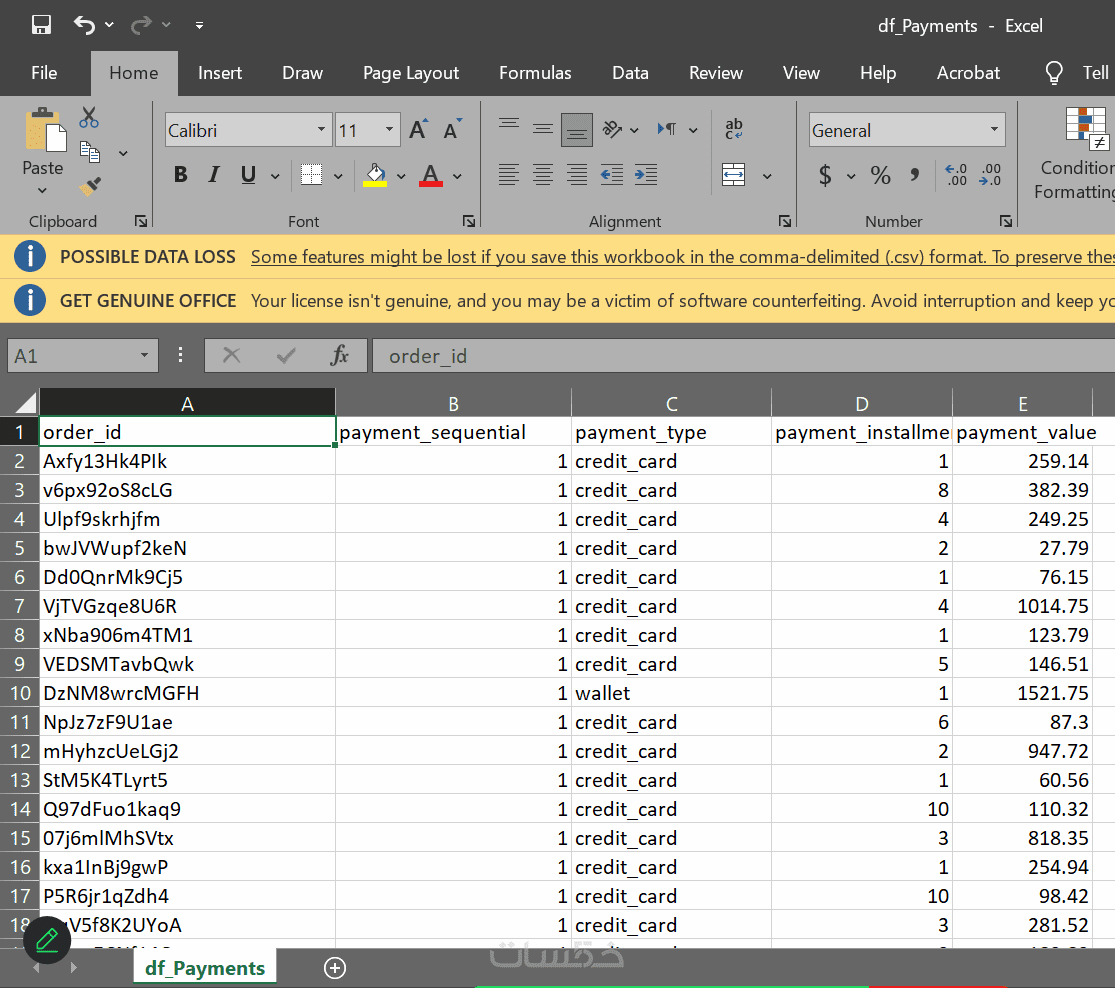Apply percent style
The height and width of the screenshot is (988, 1115).
[880, 175]
